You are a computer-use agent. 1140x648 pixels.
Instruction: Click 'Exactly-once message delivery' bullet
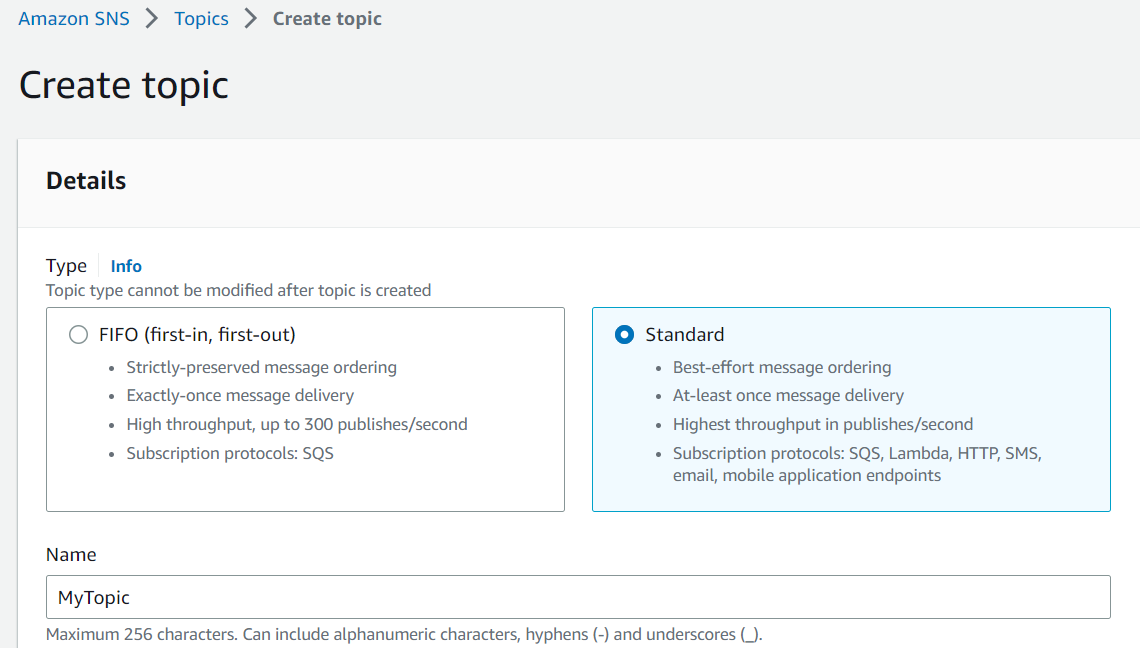coord(240,396)
